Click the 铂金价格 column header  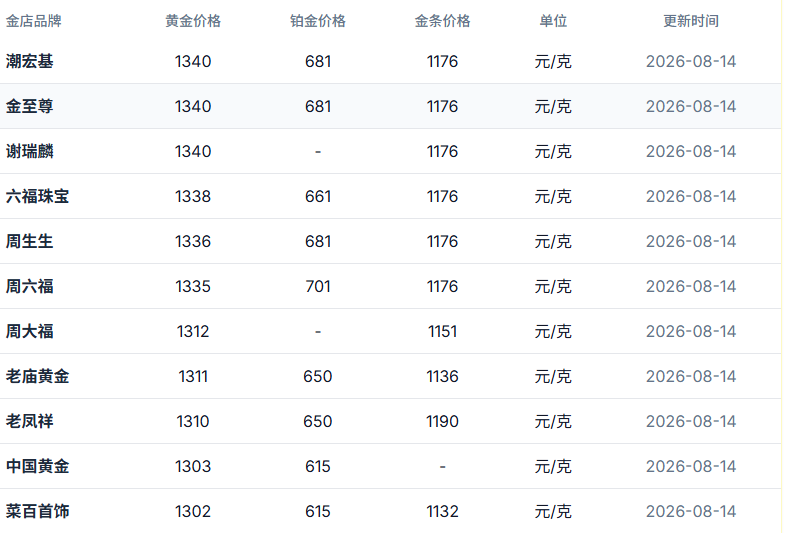317,21
